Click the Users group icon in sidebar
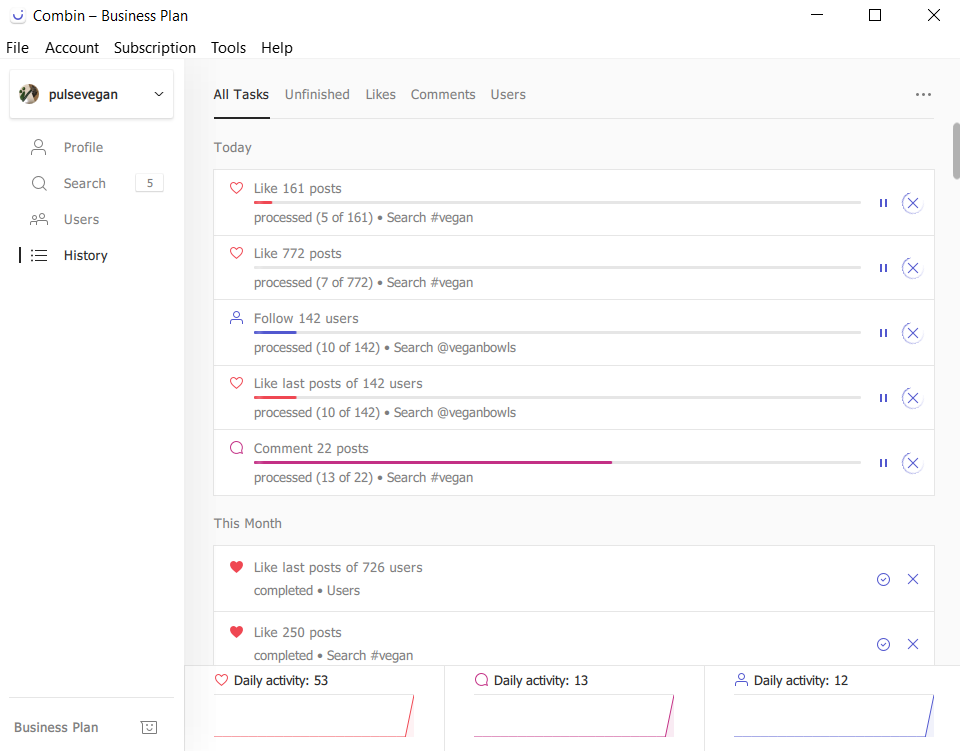Screen dimensions: 960x751 [x=39, y=219]
